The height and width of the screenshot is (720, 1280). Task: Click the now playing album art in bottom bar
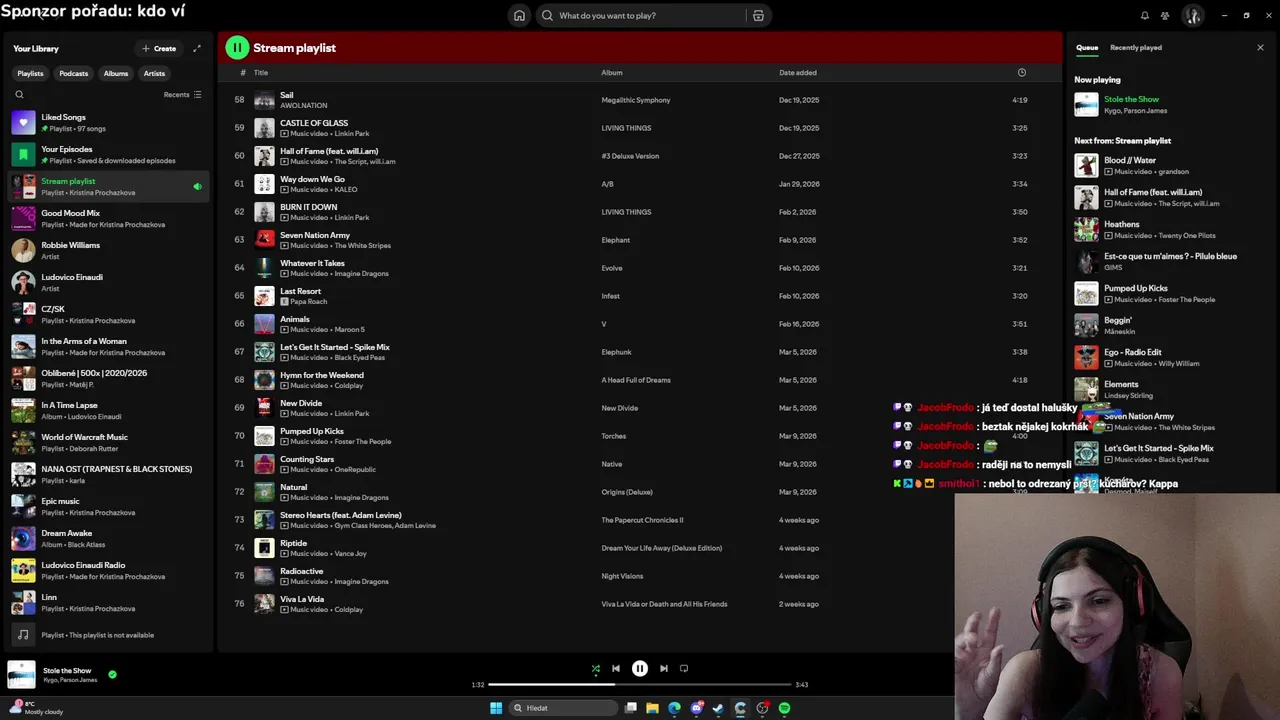click(x=21, y=675)
